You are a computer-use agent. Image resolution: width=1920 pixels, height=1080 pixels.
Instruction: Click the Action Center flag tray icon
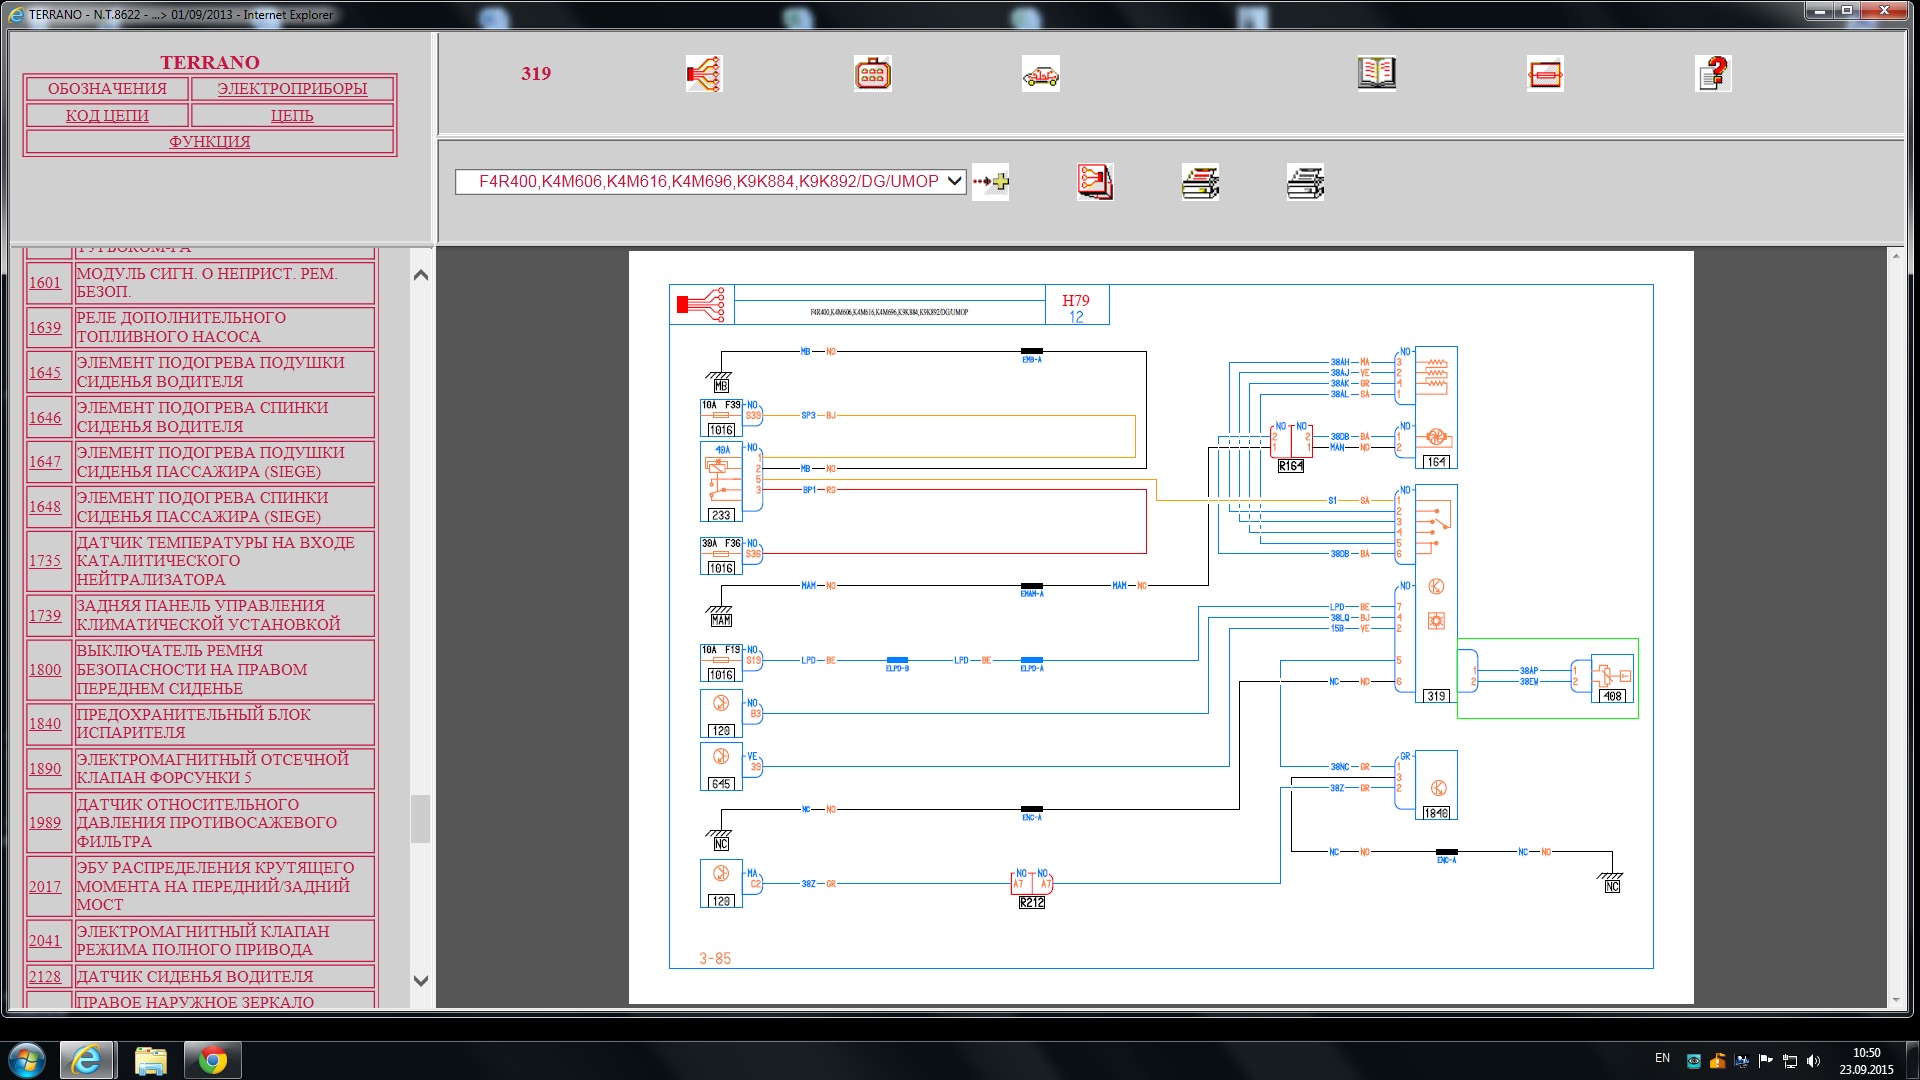click(1765, 1061)
